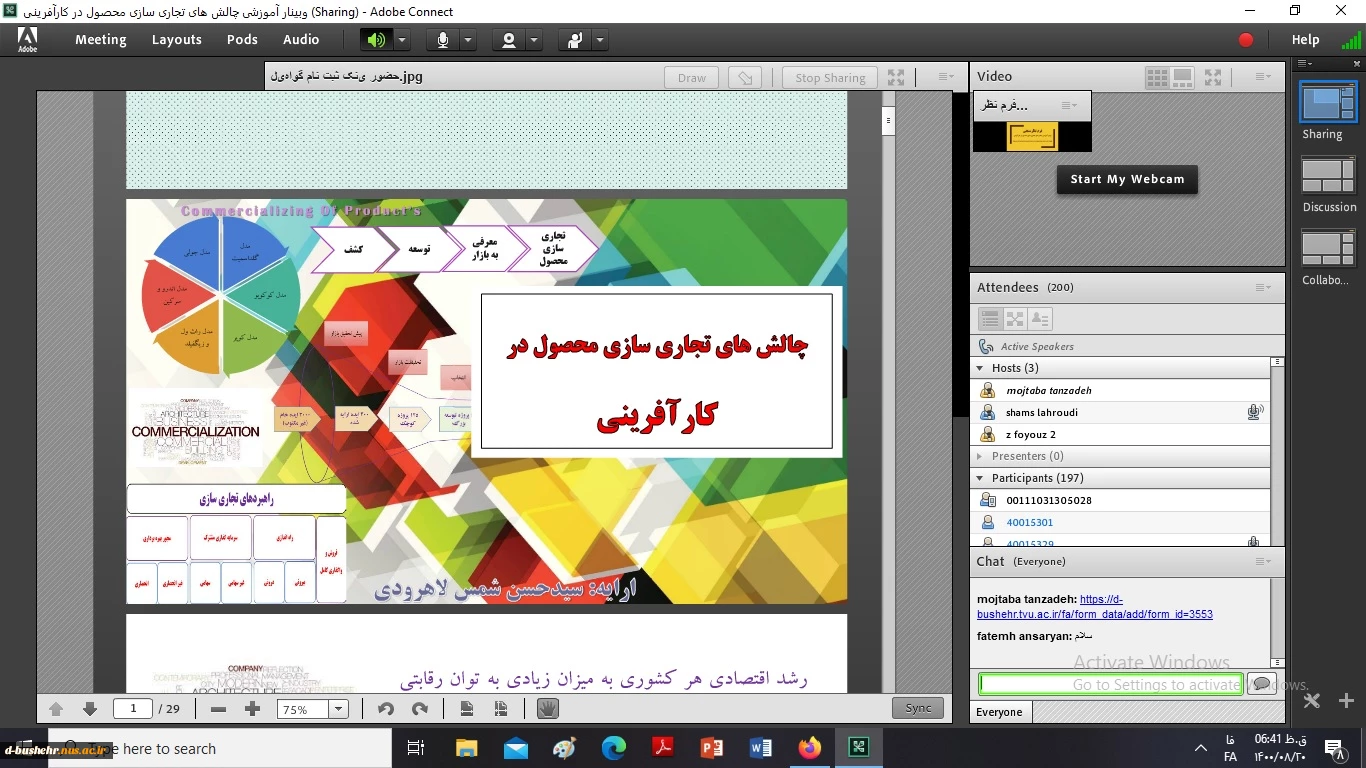This screenshot has height=768, width=1366.
Task: Select host z foyouz 2
Action: (x=1121, y=434)
